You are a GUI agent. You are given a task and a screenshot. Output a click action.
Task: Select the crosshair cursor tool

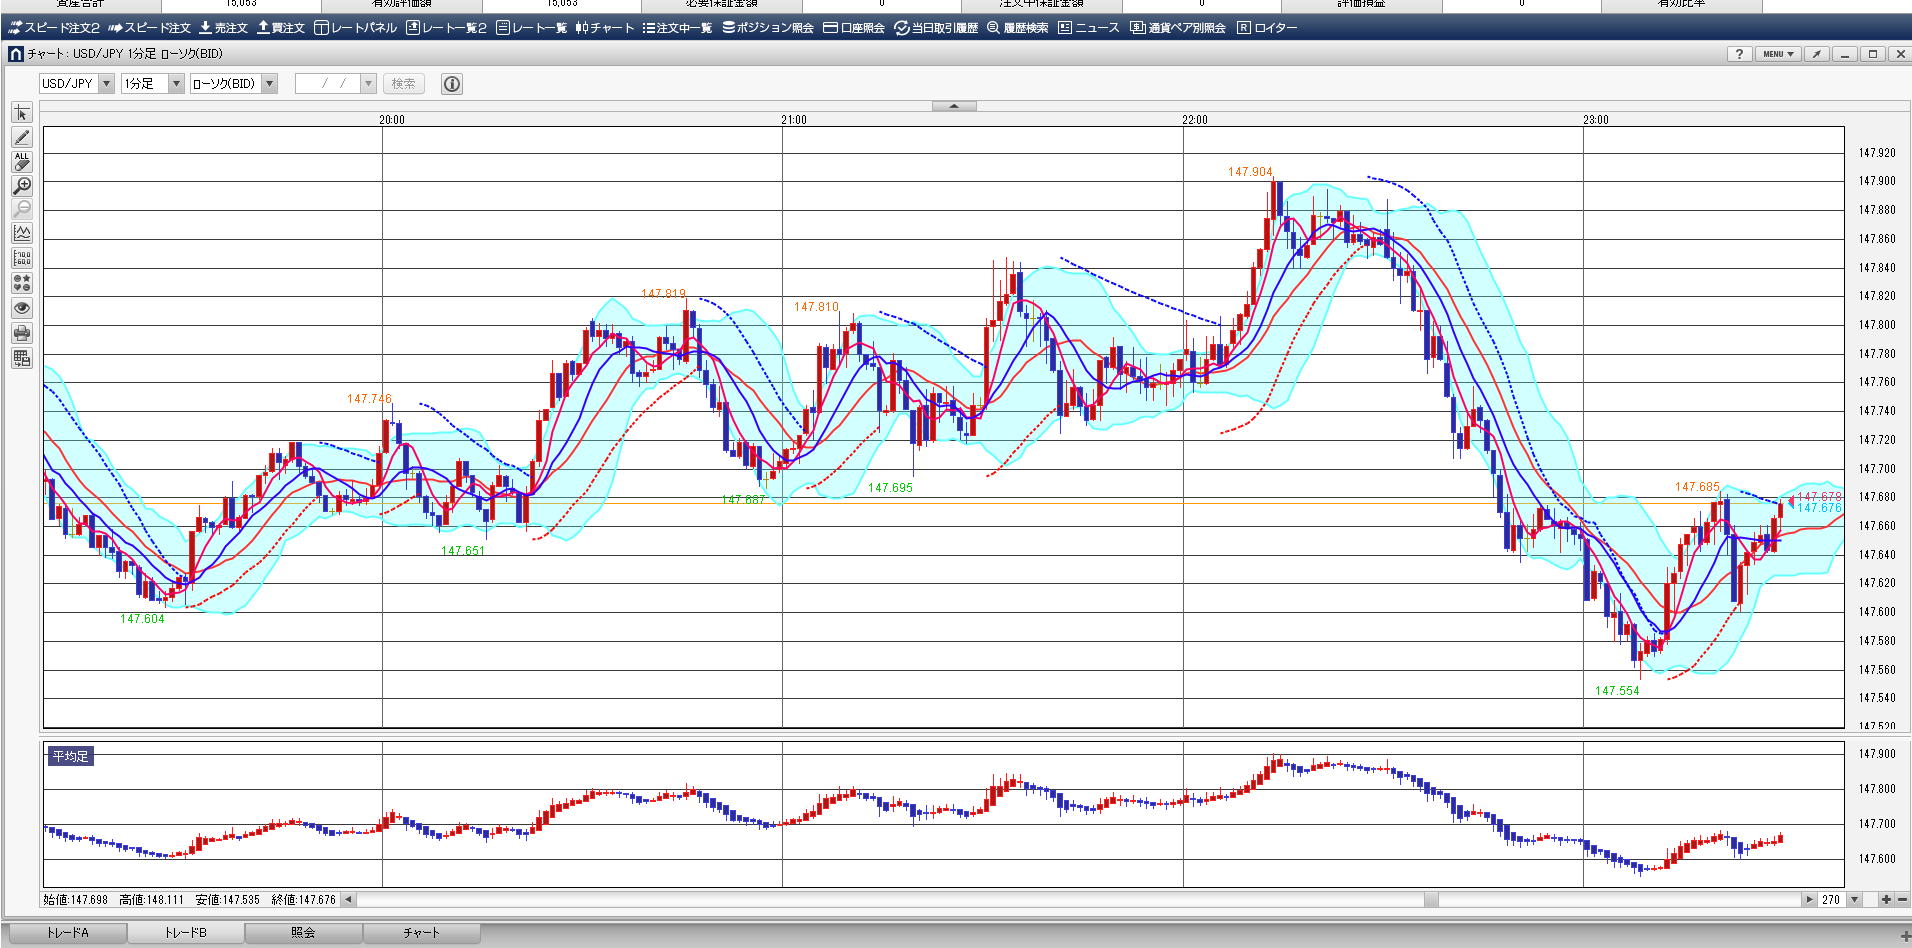(22, 113)
